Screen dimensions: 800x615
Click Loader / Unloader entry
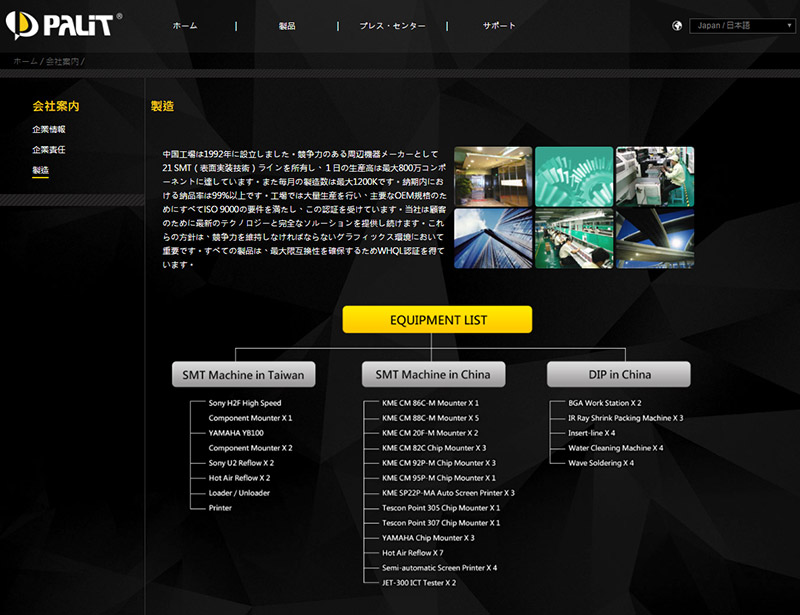239,493
